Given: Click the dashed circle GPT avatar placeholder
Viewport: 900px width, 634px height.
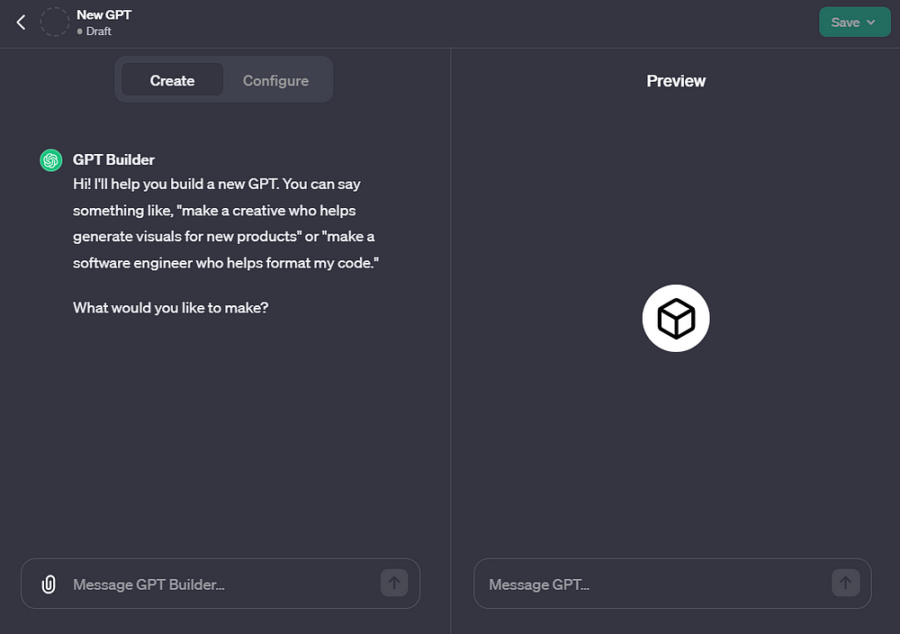Looking at the screenshot, I should click(x=54, y=22).
